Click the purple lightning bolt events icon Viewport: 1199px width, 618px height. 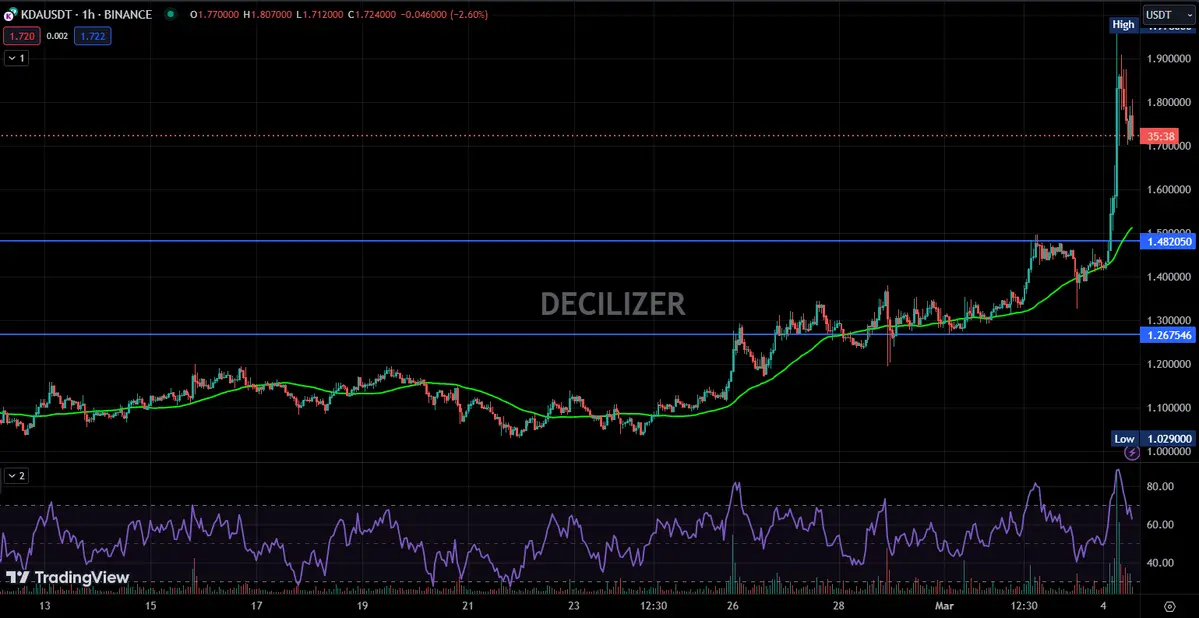(x=1132, y=452)
